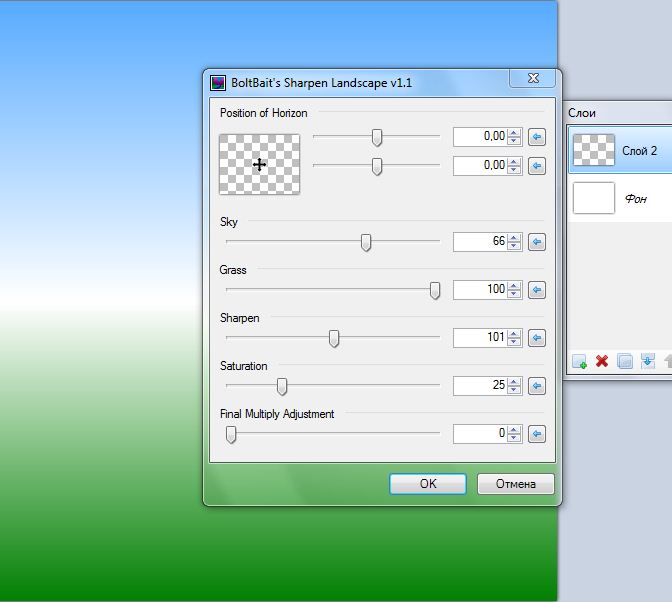This screenshot has height=602, width=672.
Task: Increase the Sky value with up arrow
Action: click(514, 238)
